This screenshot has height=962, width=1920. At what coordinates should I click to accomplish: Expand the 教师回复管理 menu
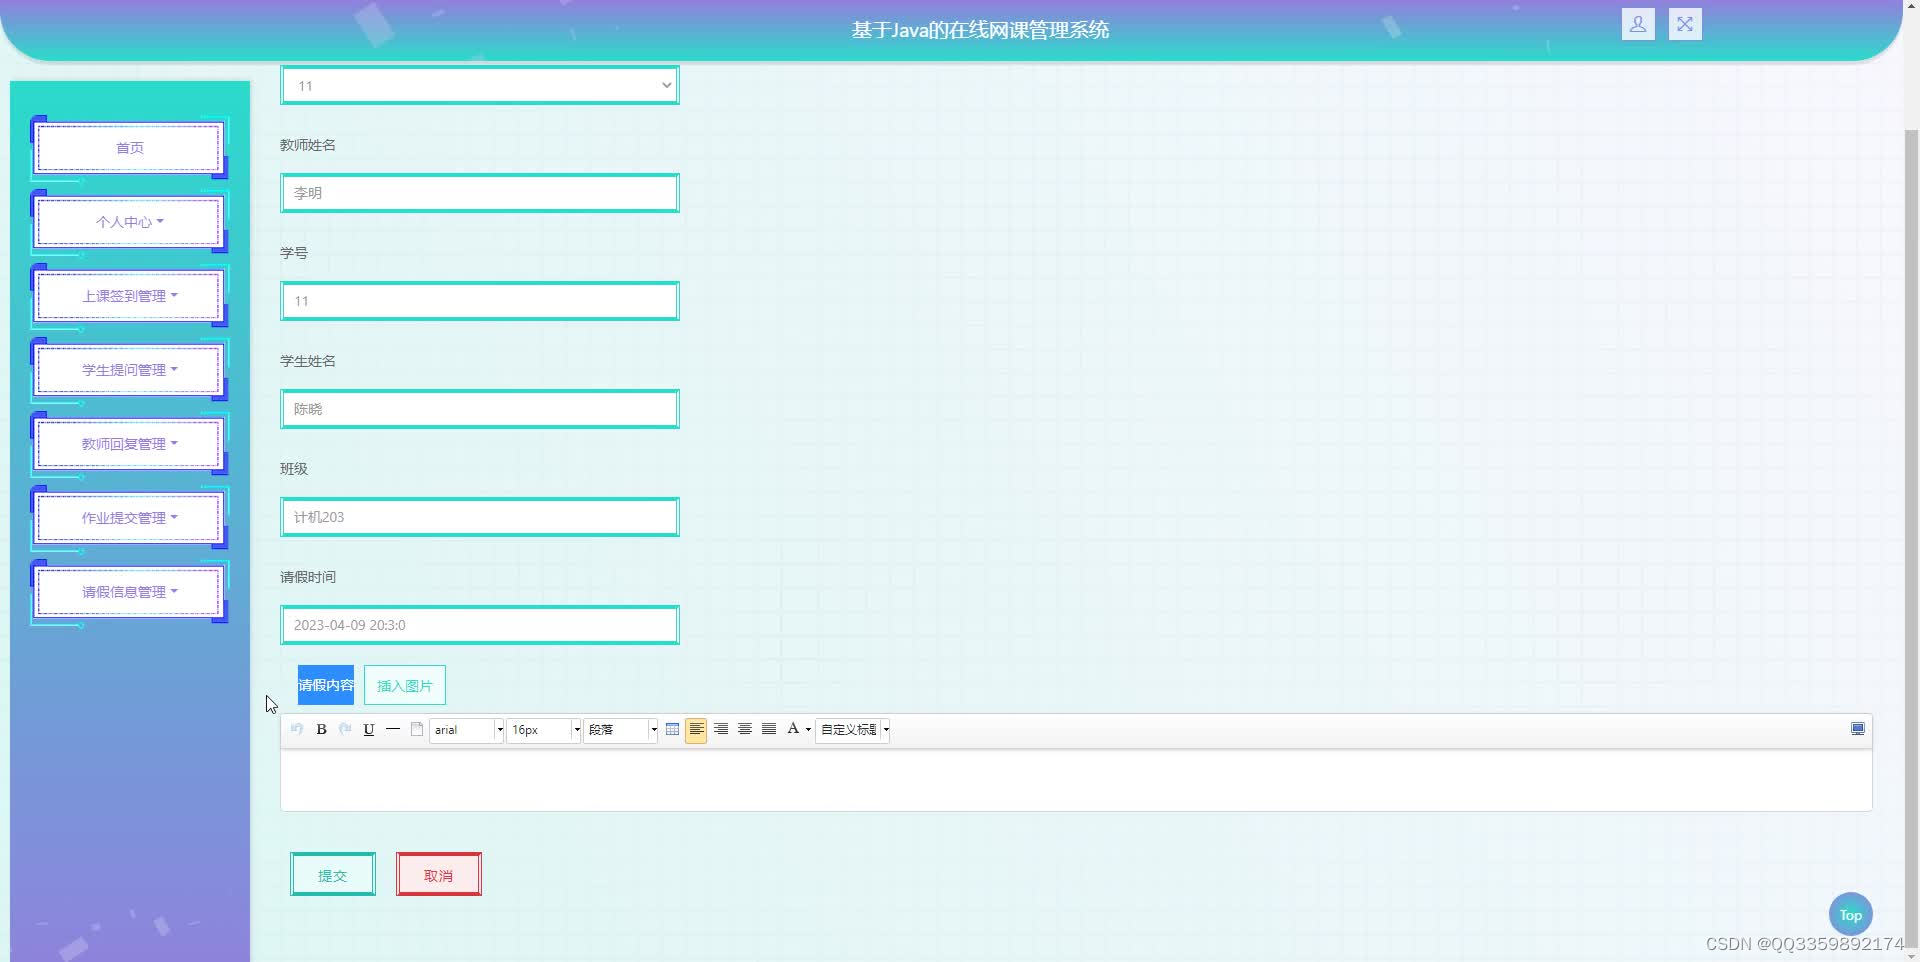click(130, 444)
